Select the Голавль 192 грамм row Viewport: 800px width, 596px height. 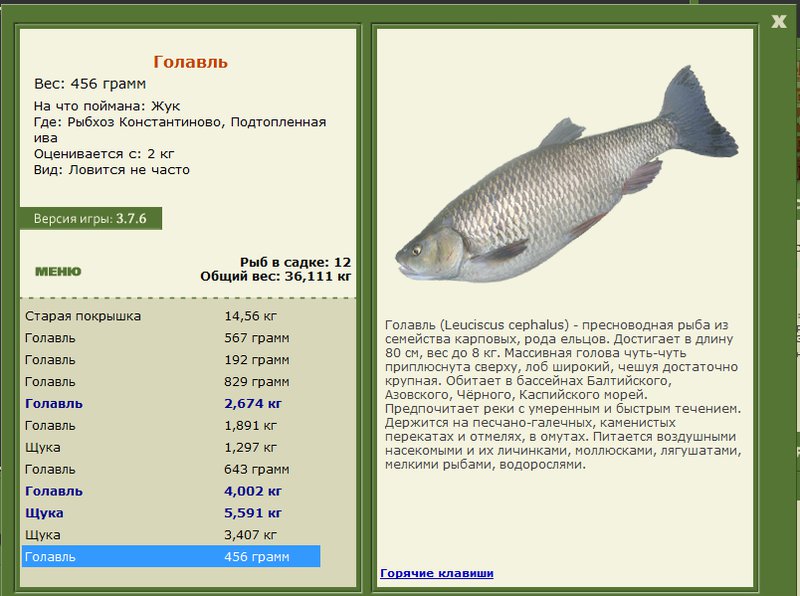(x=171, y=360)
